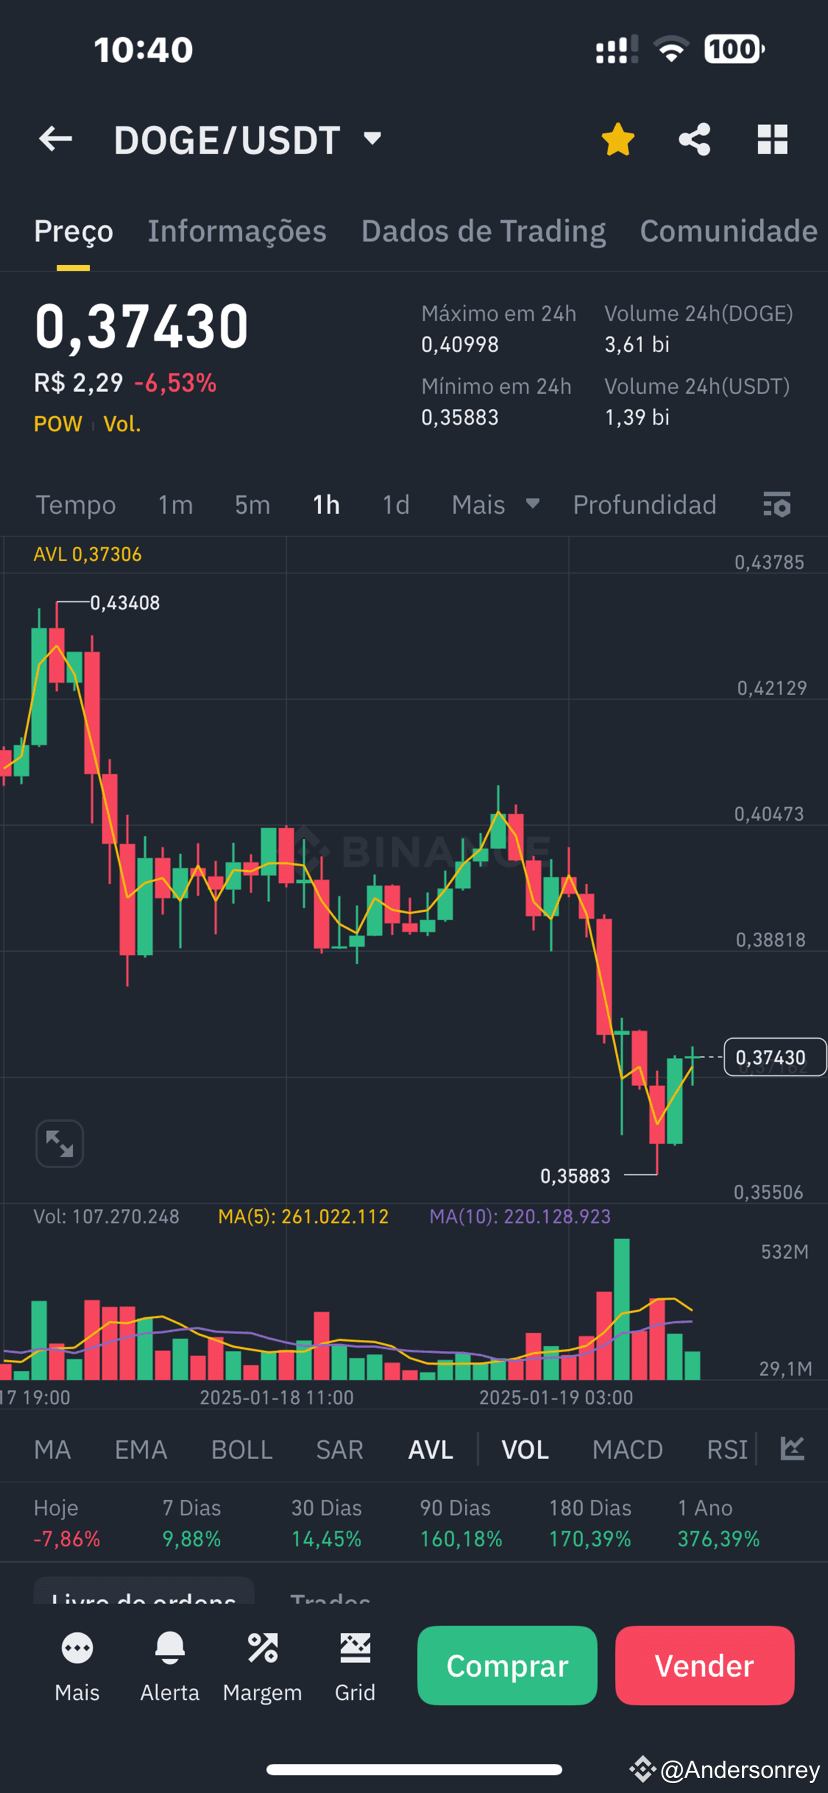828x1793 pixels.
Task: Select the 1d candle interval
Action: [x=396, y=505]
